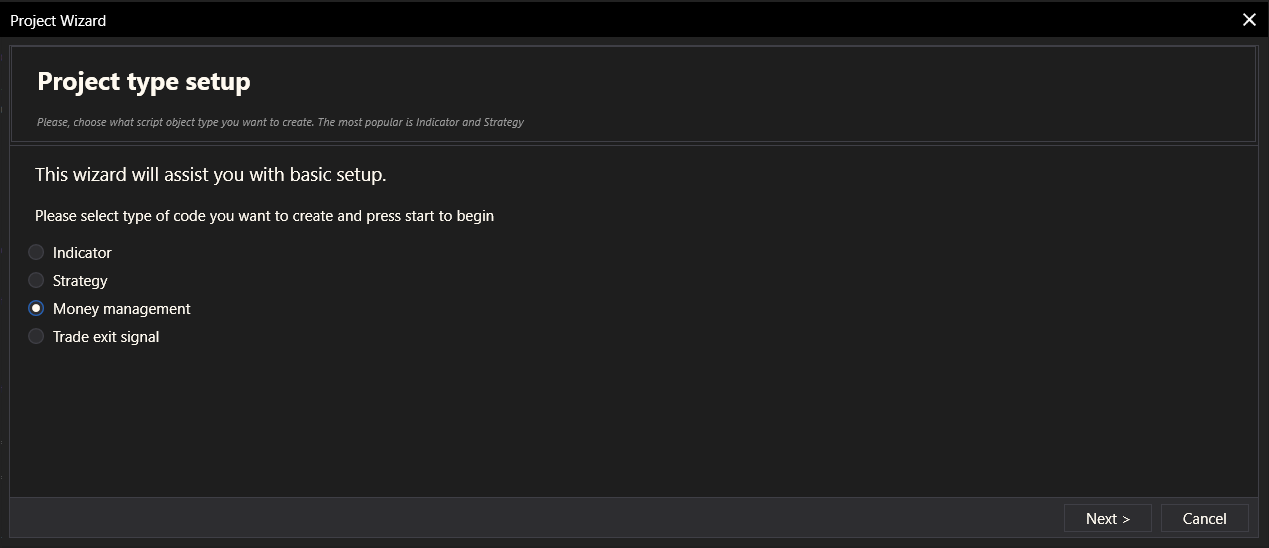
Task: Click the 'Project Wizard' window title
Action: coord(58,20)
